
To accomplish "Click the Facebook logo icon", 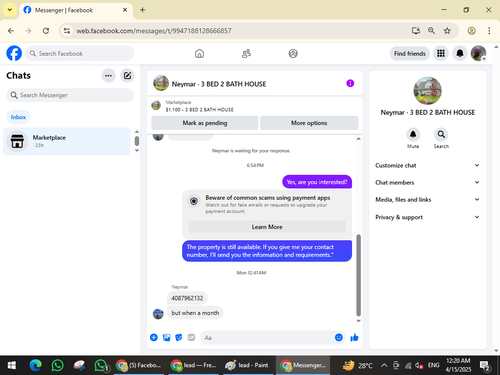I will coord(14,53).
